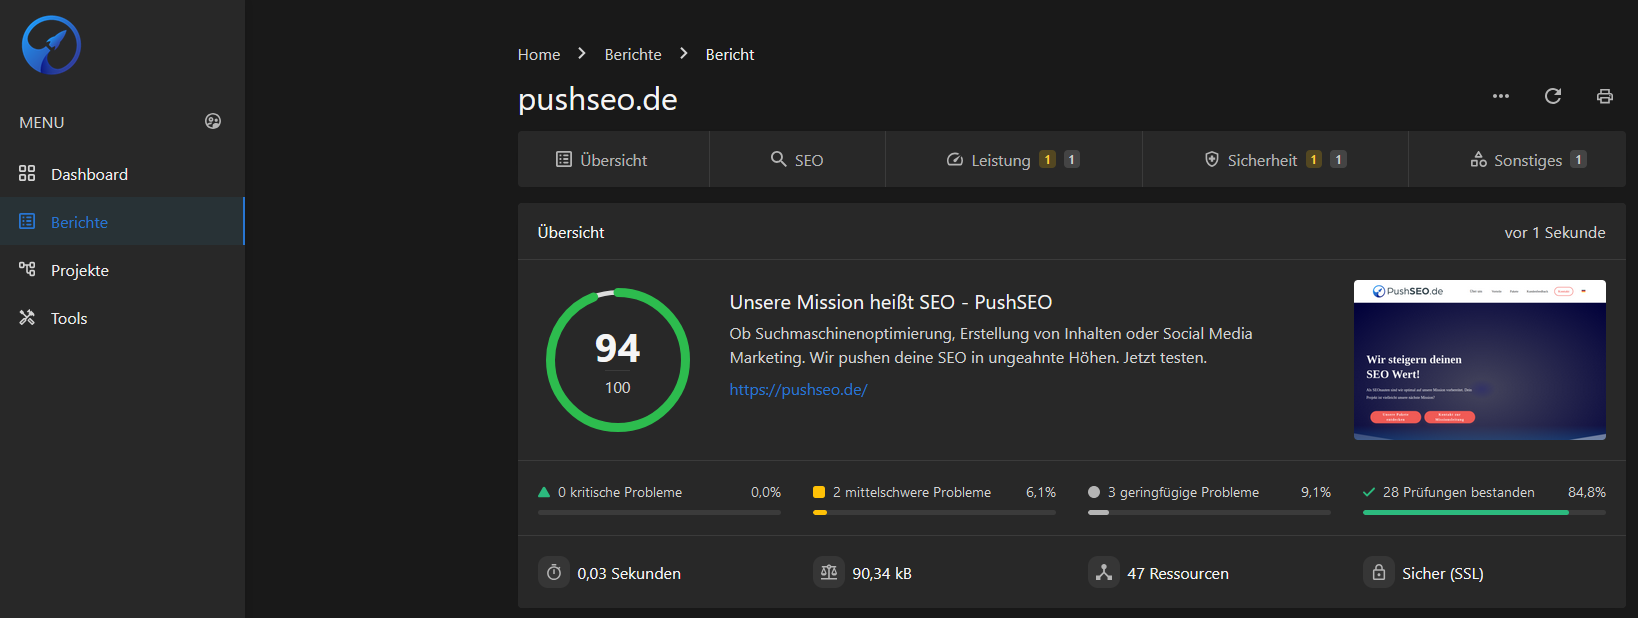Switch to the SEO tab
Viewport: 1638px width, 618px height.
point(797,160)
